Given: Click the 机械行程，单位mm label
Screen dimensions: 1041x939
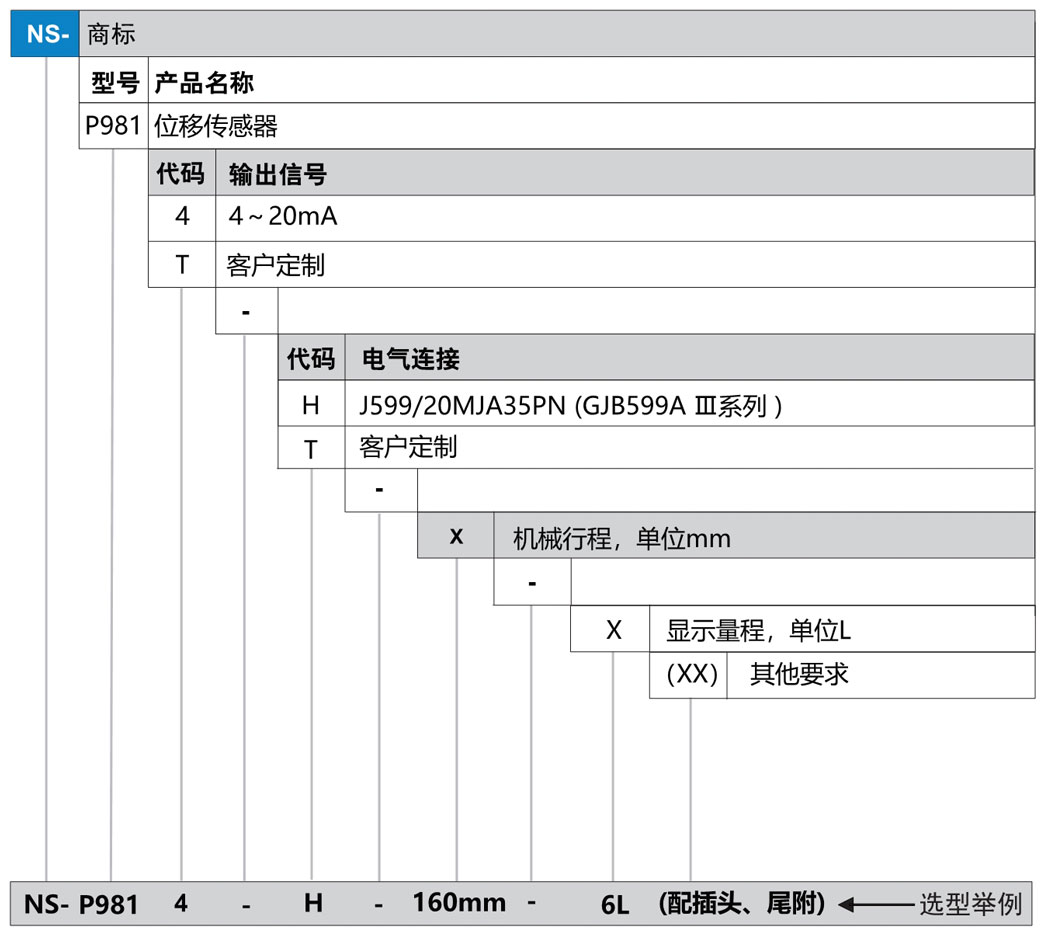Looking at the screenshot, I should pyautogui.click(x=621, y=538).
